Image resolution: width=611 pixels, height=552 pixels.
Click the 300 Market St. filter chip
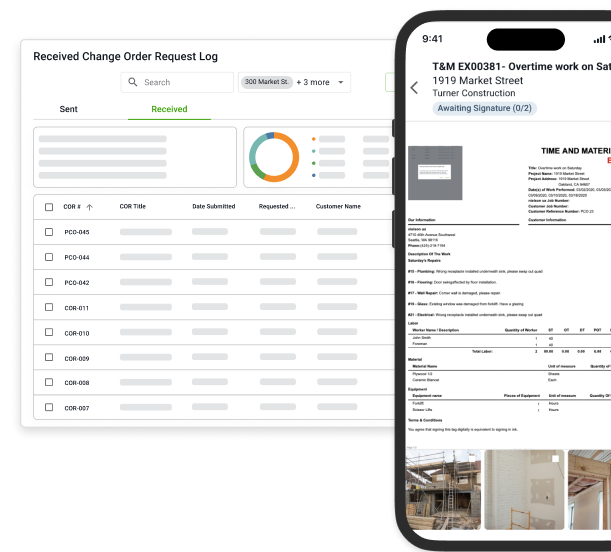click(x=266, y=82)
